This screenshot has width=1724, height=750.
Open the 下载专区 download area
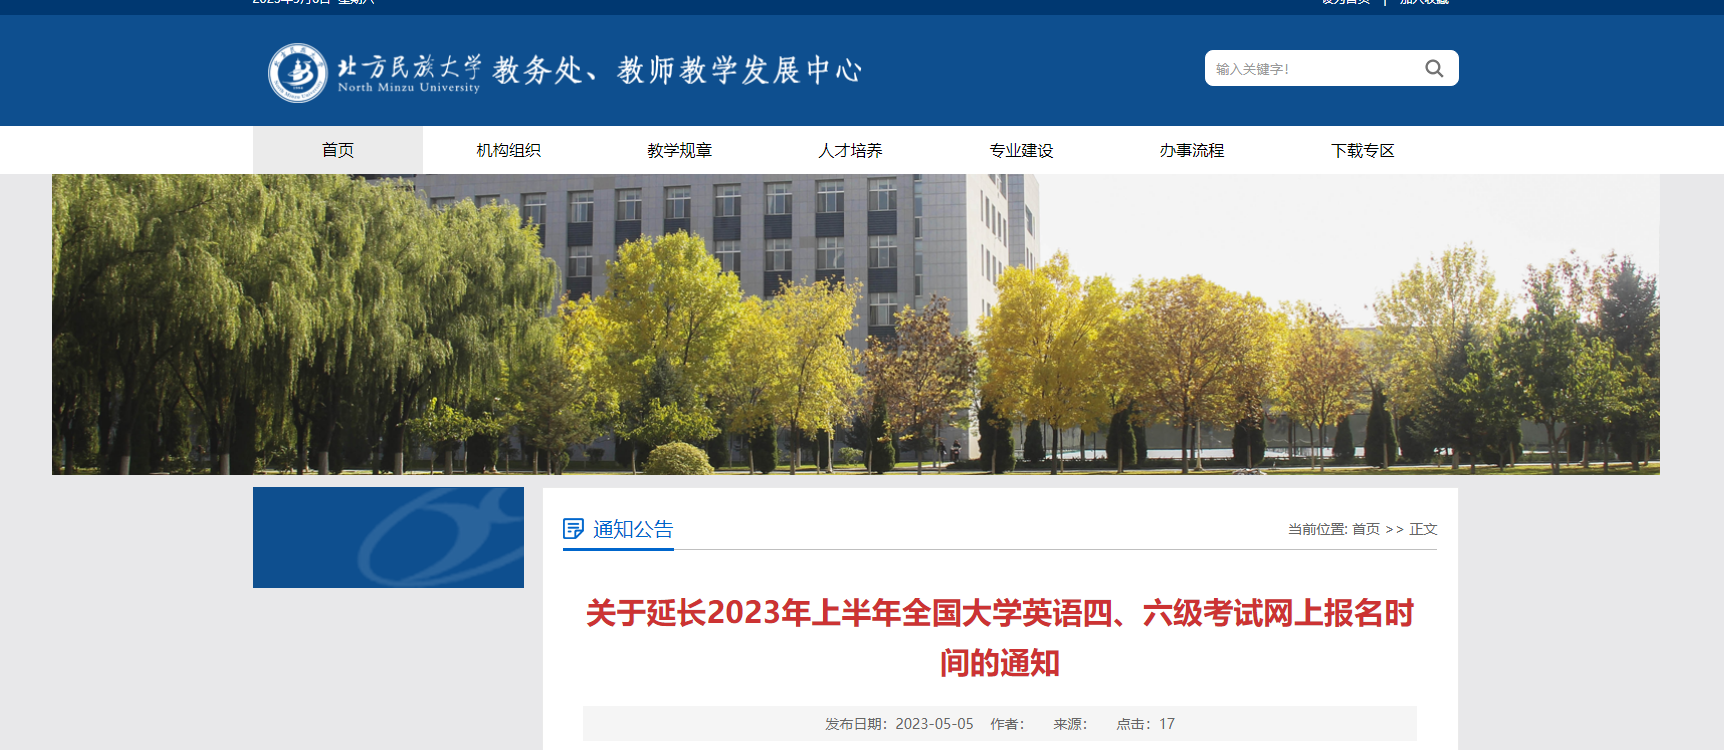click(1362, 150)
